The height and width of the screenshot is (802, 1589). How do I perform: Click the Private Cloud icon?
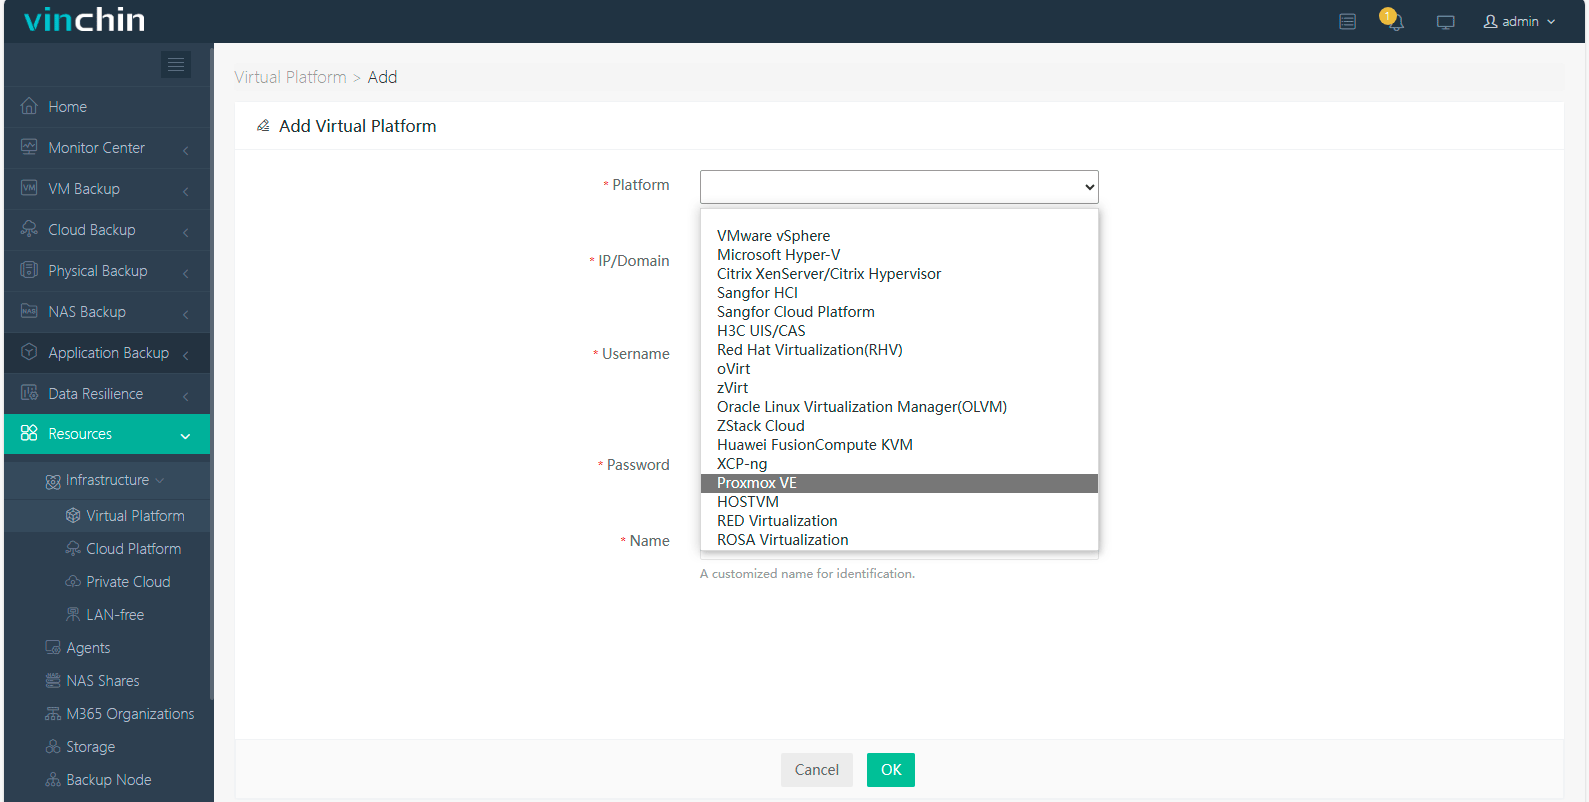tap(73, 581)
